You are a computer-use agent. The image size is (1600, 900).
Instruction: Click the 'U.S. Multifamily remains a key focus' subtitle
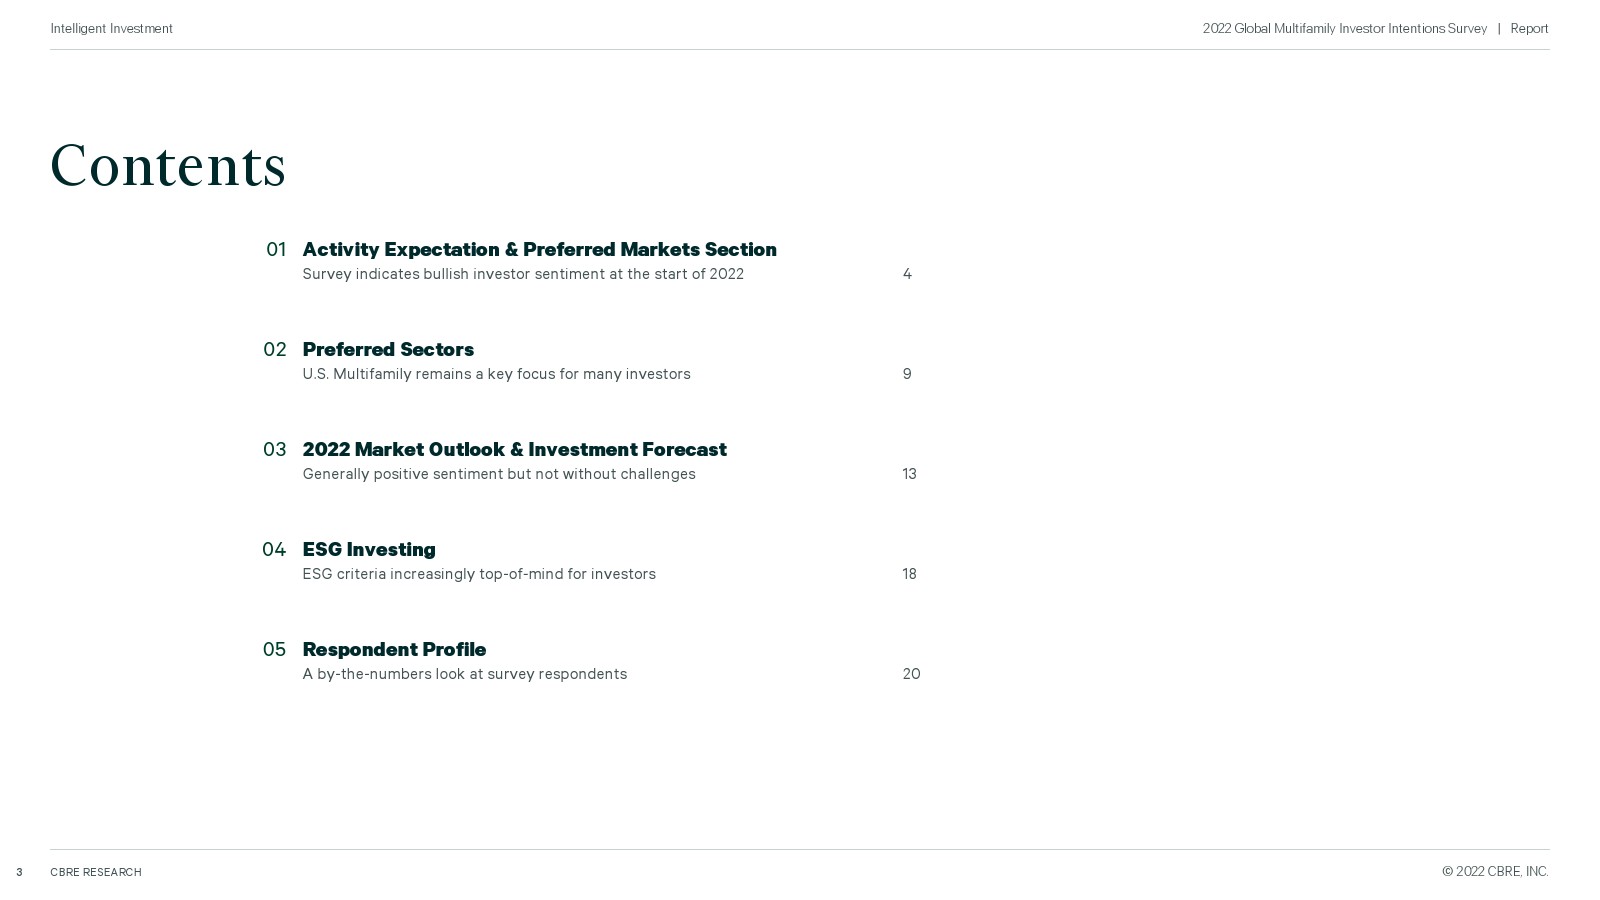[x=496, y=374]
